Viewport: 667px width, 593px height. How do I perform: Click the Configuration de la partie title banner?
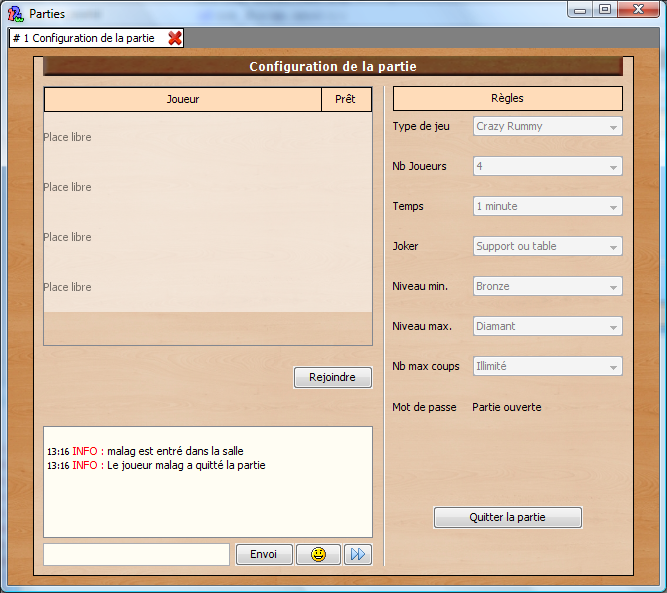pyautogui.click(x=333, y=66)
